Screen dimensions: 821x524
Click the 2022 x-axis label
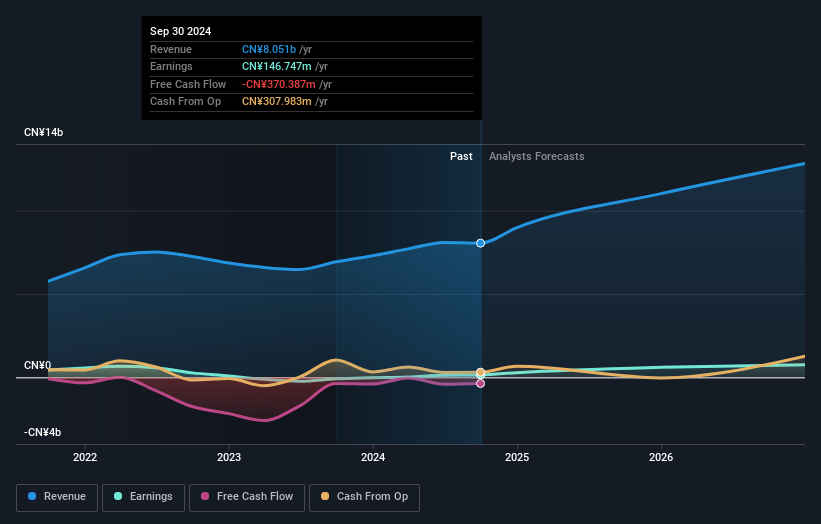pyautogui.click(x=85, y=458)
